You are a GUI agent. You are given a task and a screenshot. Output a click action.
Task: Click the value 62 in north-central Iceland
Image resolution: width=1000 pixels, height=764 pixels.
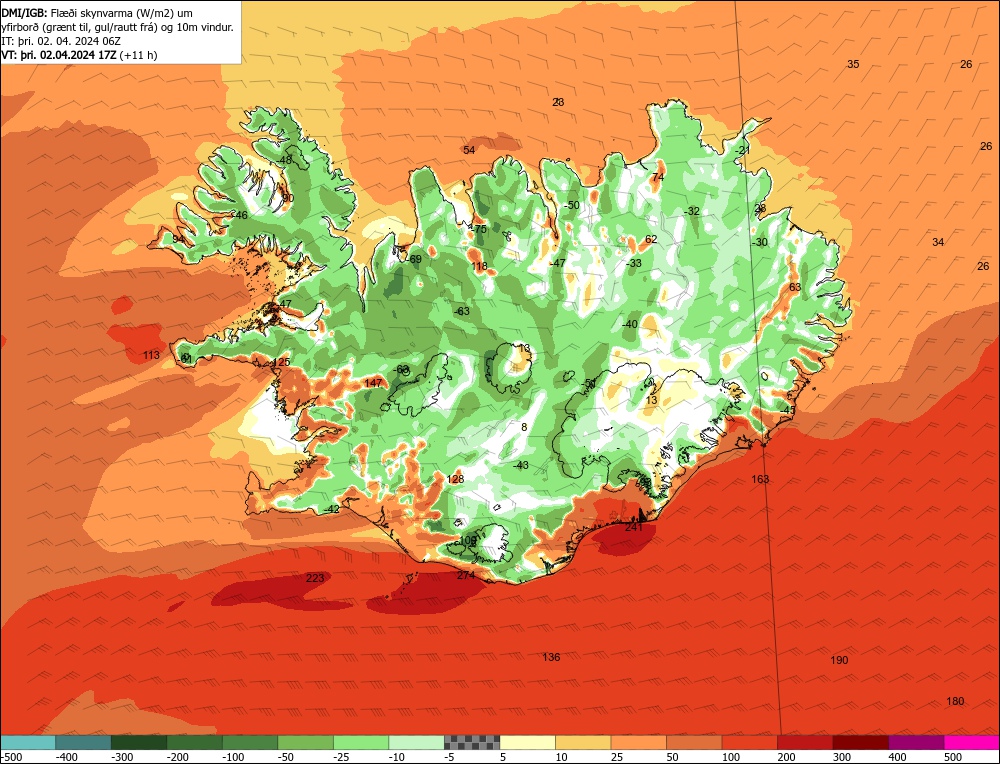point(651,239)
